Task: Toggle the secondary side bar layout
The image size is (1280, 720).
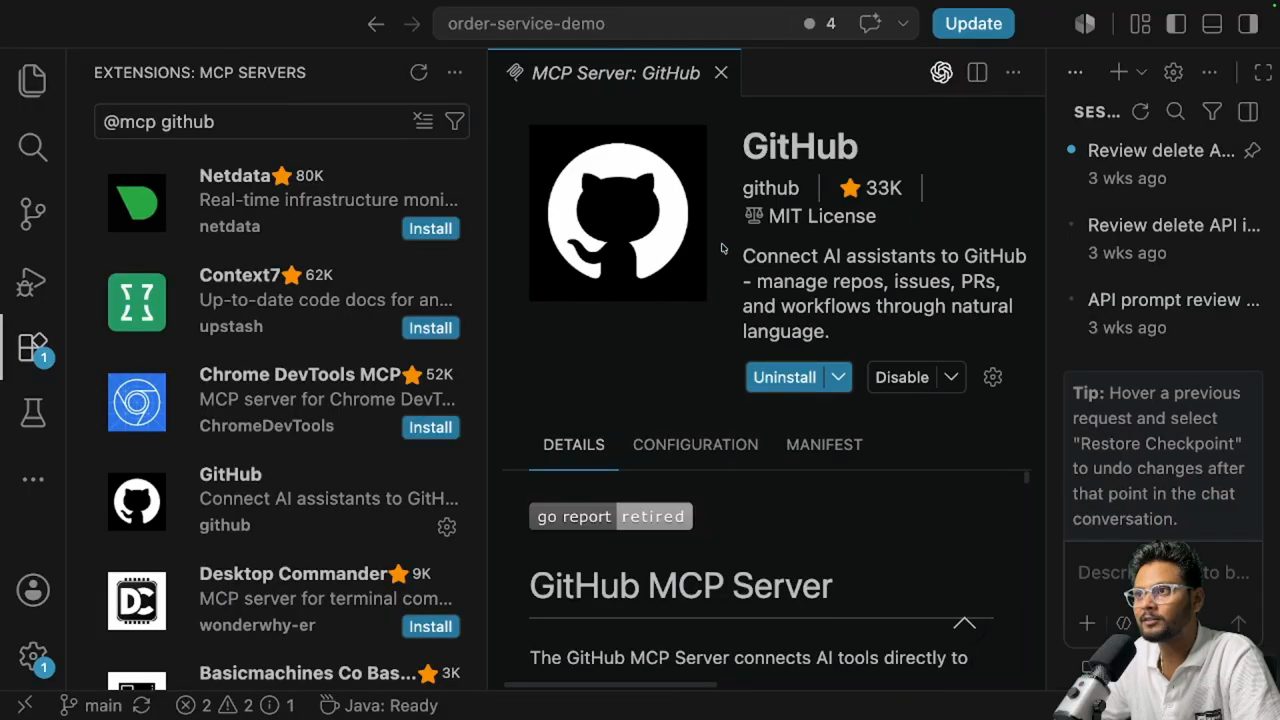Action: pos(1248,24)
